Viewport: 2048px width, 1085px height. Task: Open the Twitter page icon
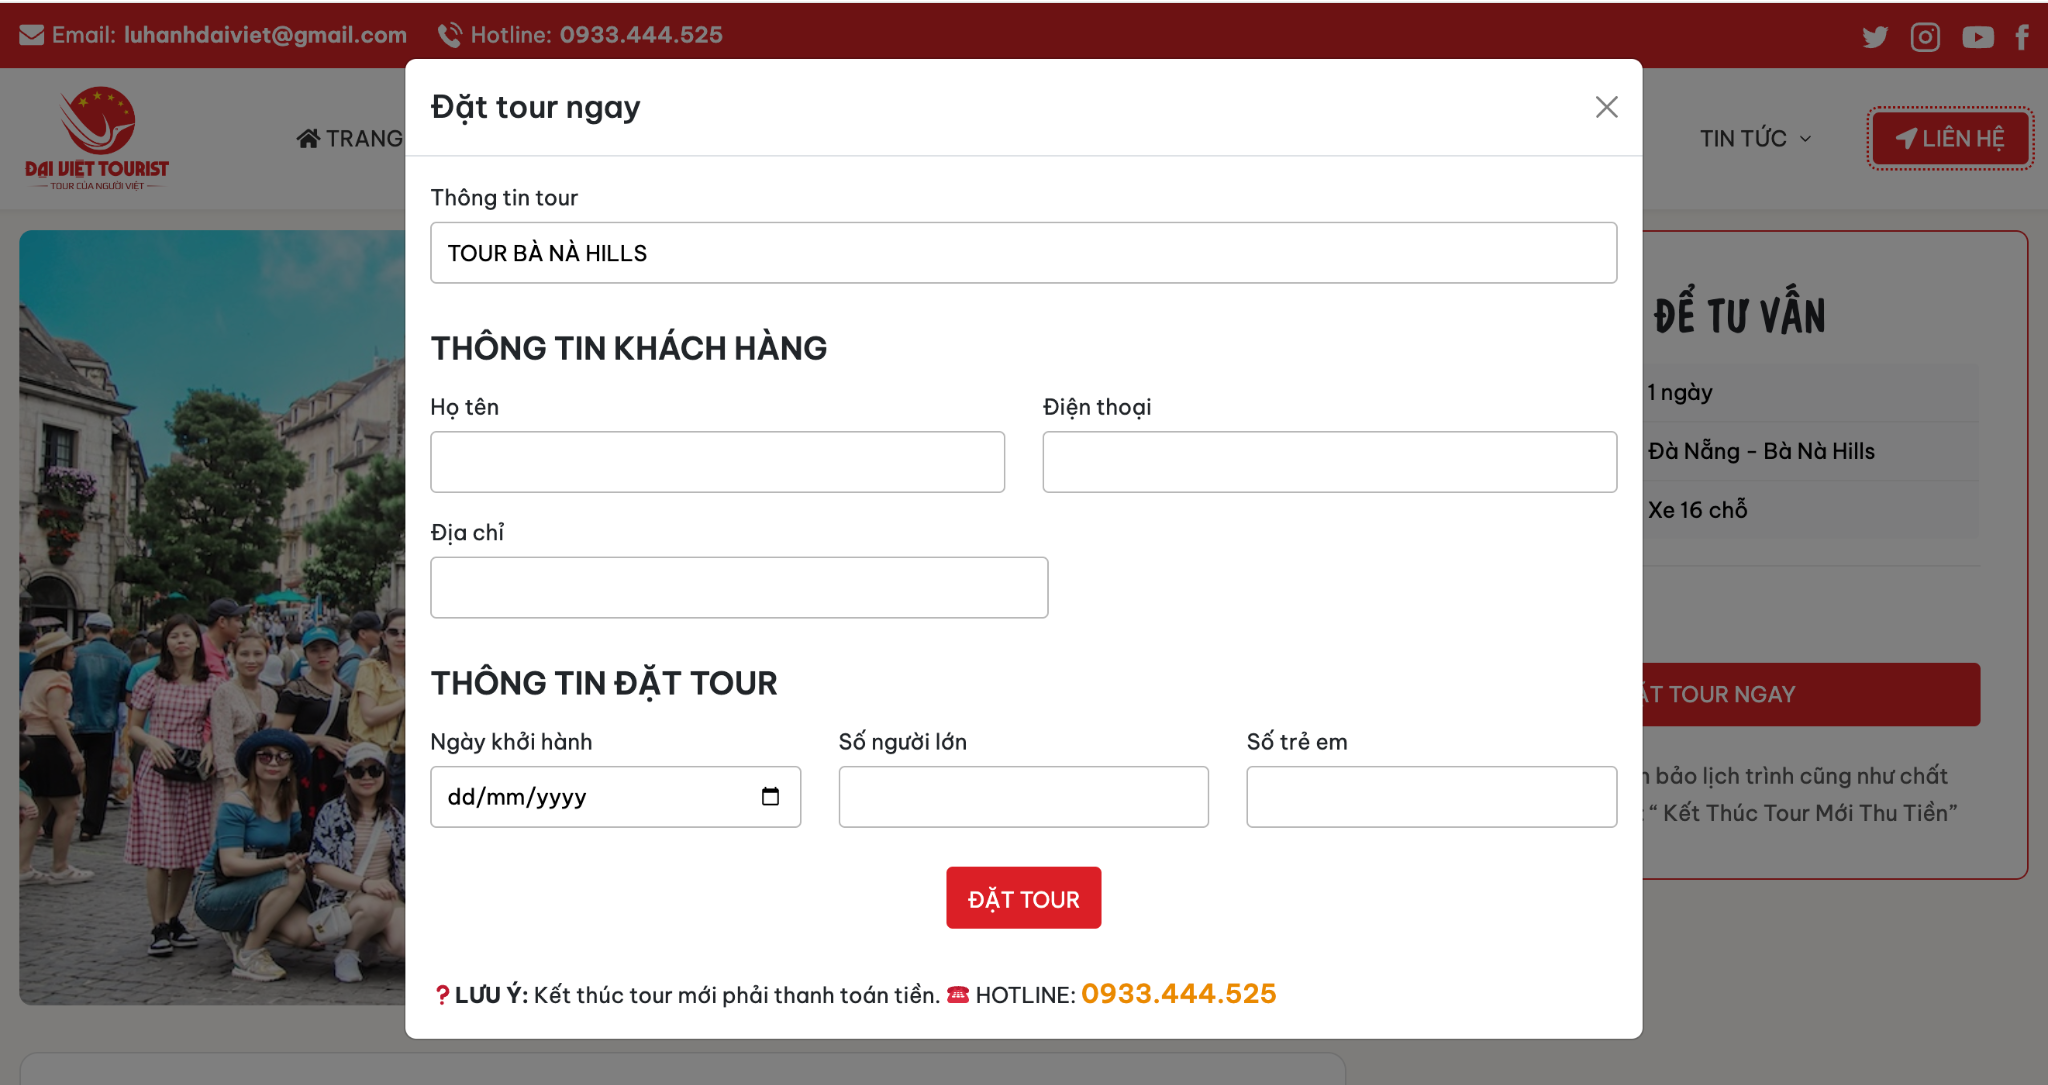(x=1876, y=36)
